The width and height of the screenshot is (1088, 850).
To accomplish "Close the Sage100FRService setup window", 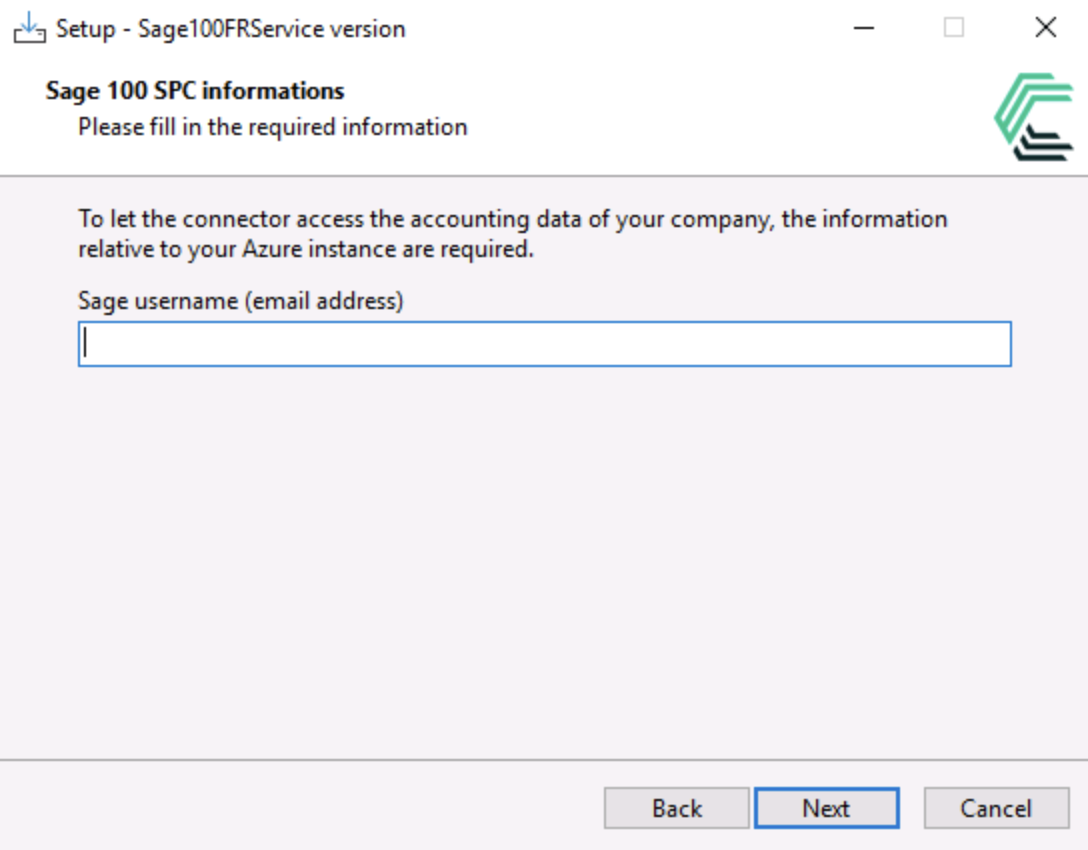I will (1045, 28).
